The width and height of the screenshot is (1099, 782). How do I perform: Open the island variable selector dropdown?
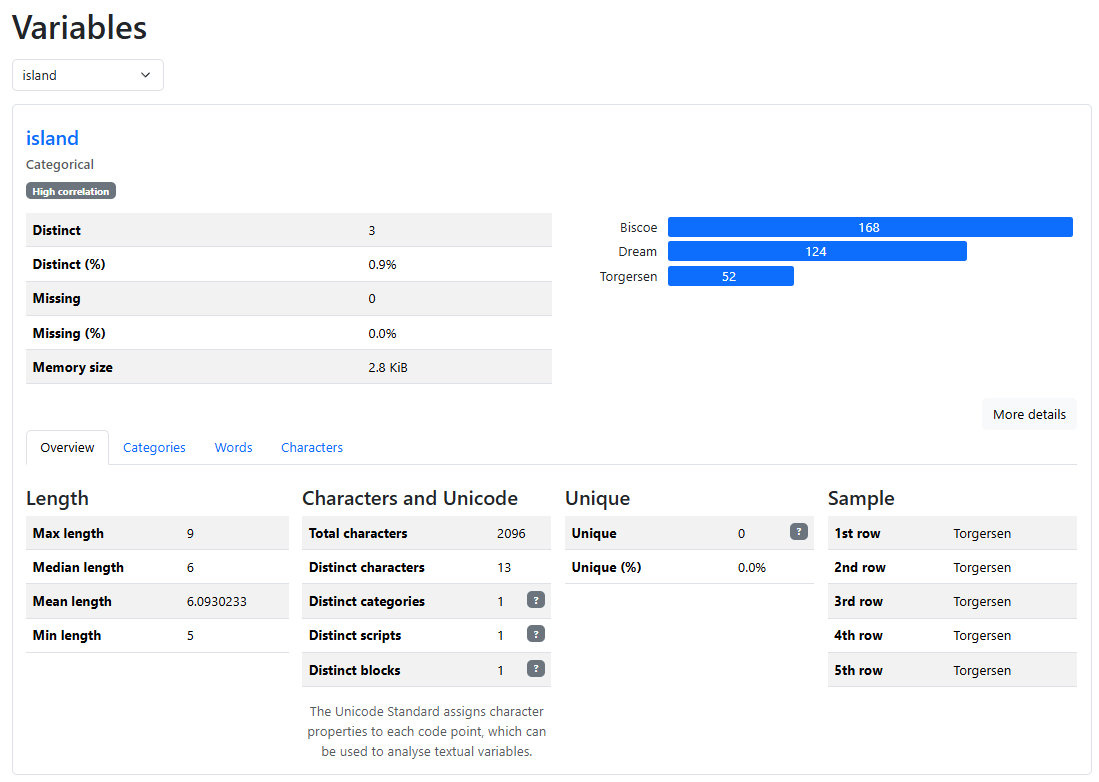(87, 75)
